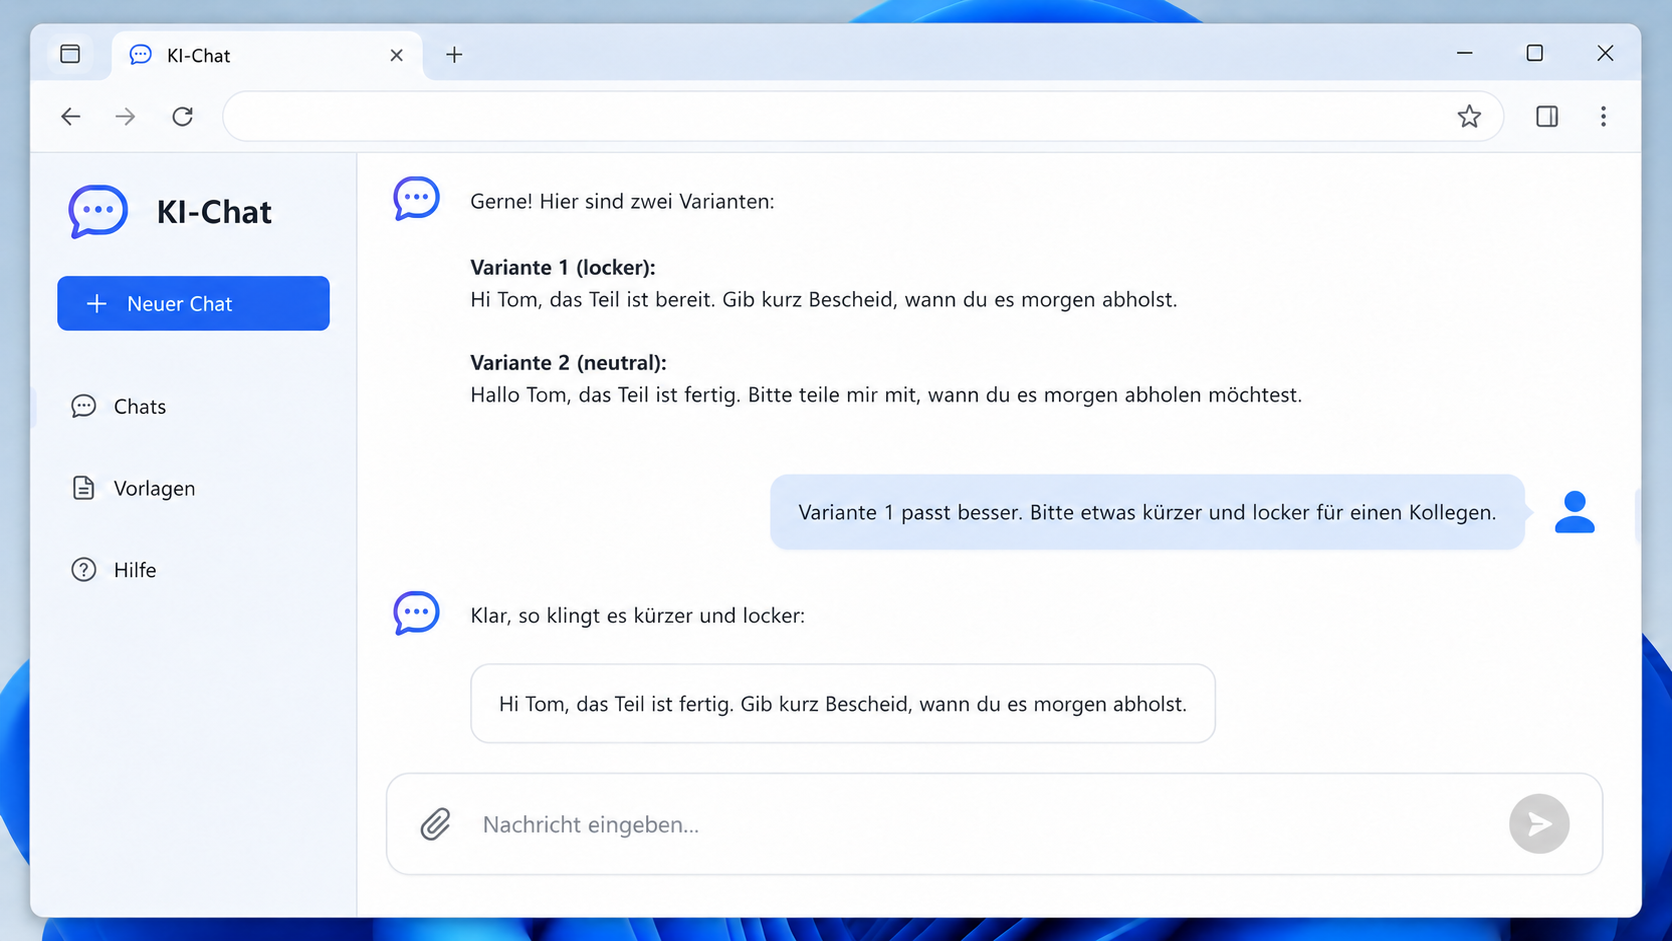The height and width of the screenshot is (941, 1672).
Task: Click the user message 'Variante 1 passt besser'
Action: click(1147, 512)
